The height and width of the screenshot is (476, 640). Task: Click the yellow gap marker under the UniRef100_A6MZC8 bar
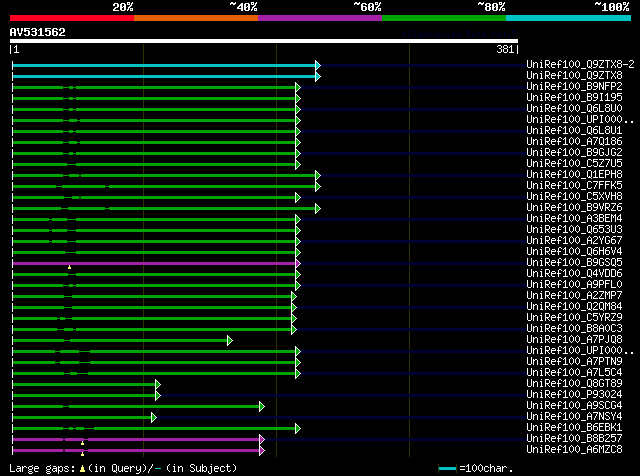click(x=82, y=454)
